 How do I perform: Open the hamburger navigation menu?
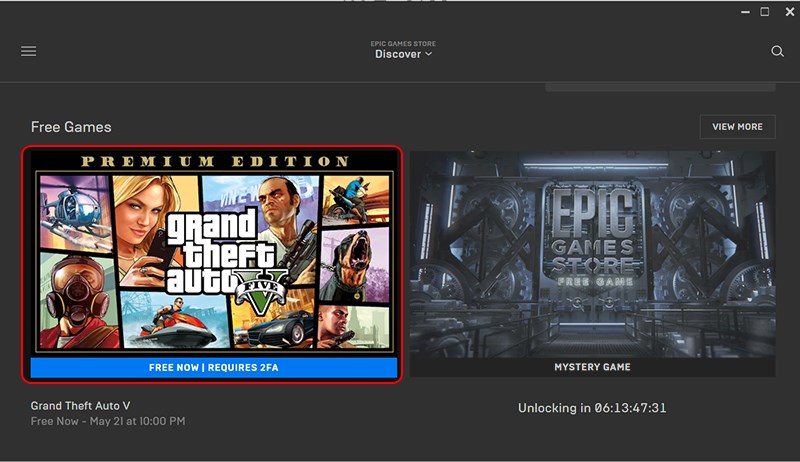(x=29, y=51)
